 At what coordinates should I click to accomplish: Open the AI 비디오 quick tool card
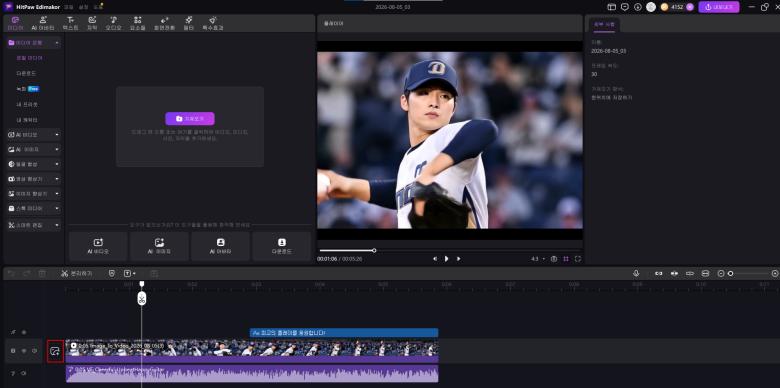98,246
